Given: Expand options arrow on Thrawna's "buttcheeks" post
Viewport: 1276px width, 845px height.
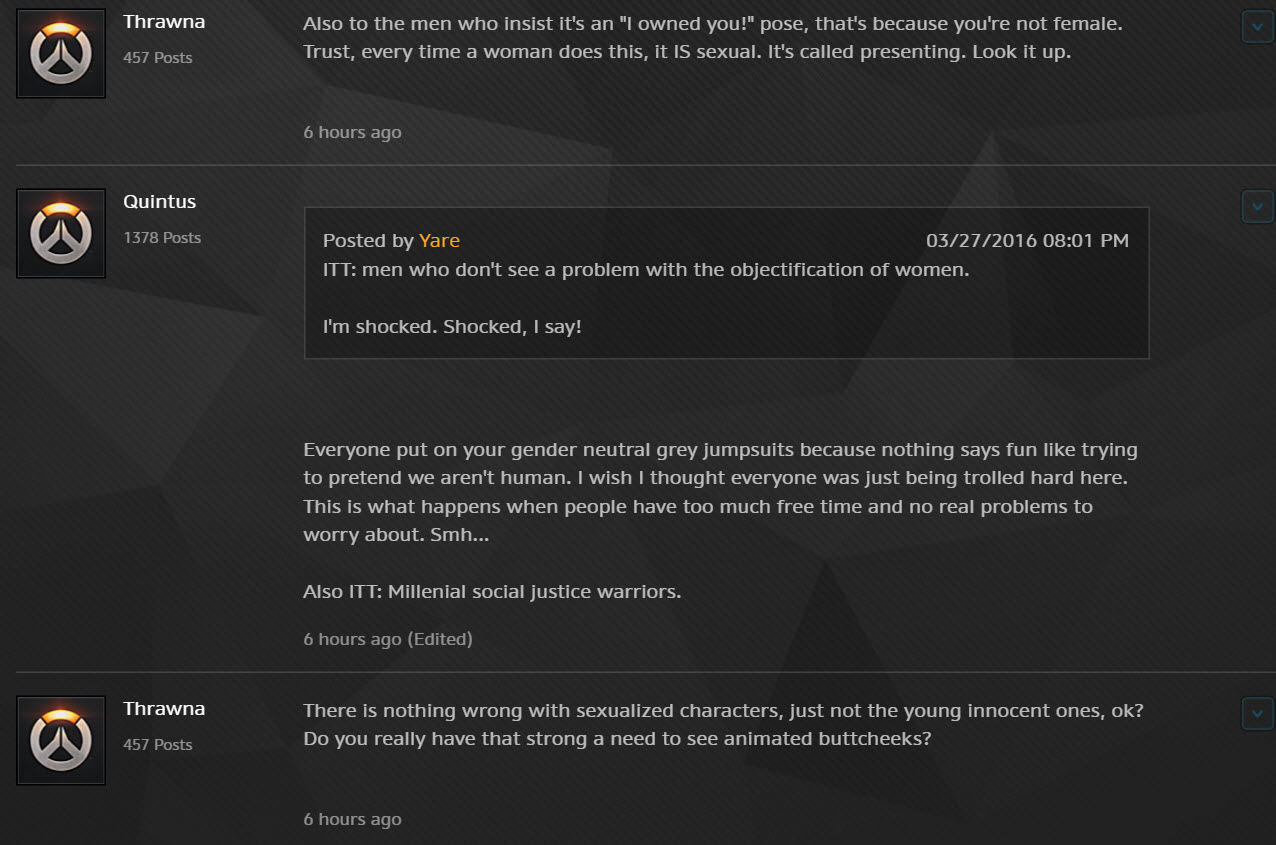Looking at the screenshot, I should tap(1257, 714).
